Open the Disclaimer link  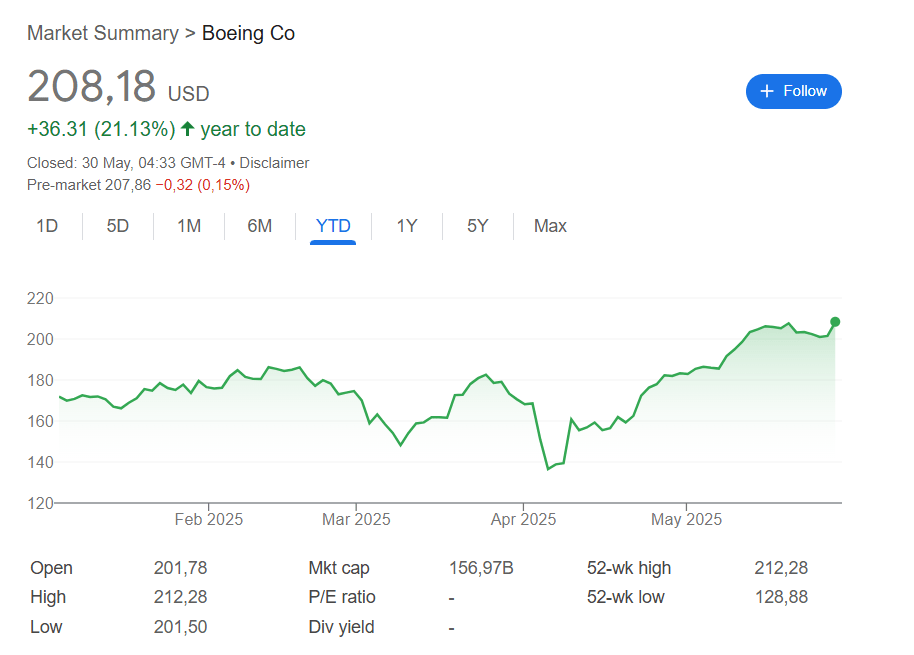click(x=274, y=163)
